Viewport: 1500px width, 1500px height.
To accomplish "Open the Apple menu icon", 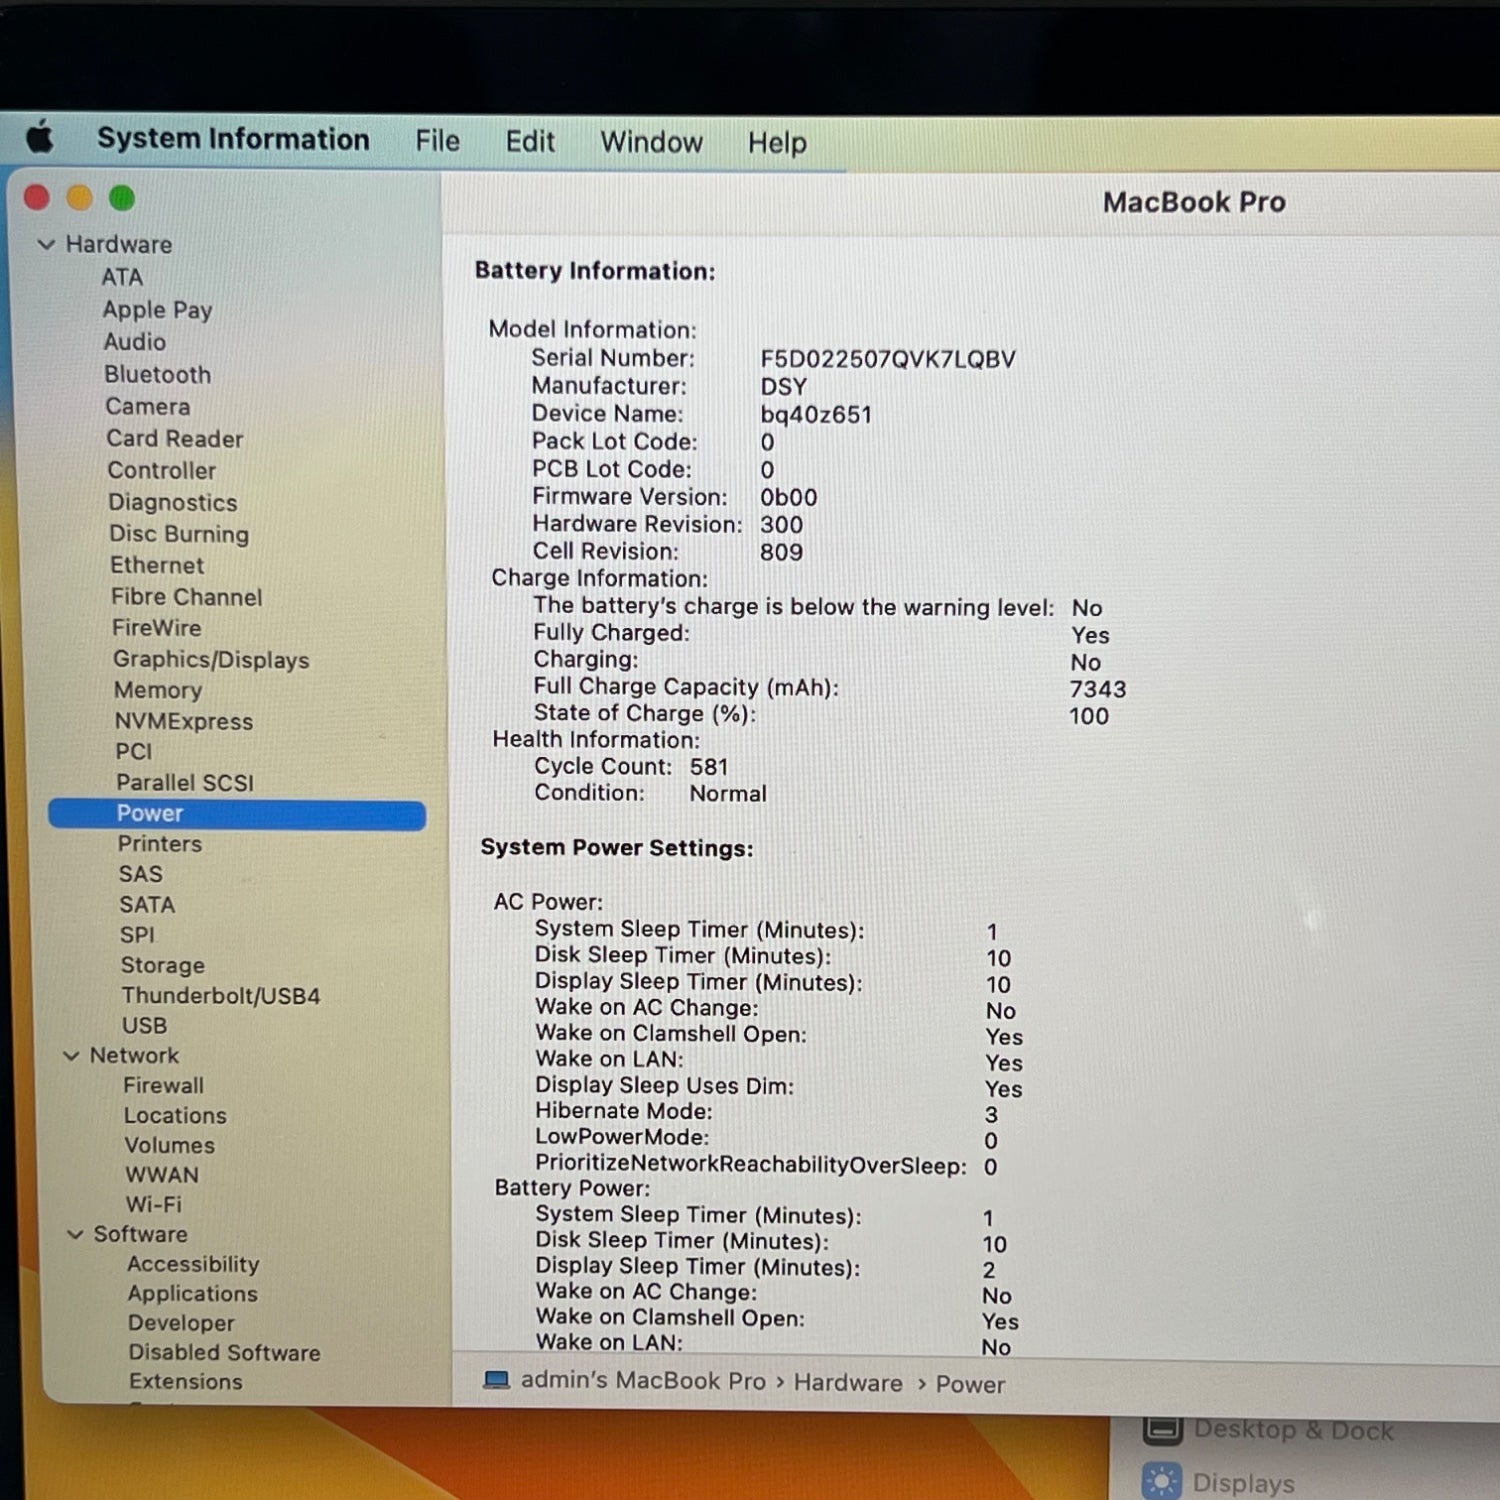I will pyautogui.click(x=40, y=136).
